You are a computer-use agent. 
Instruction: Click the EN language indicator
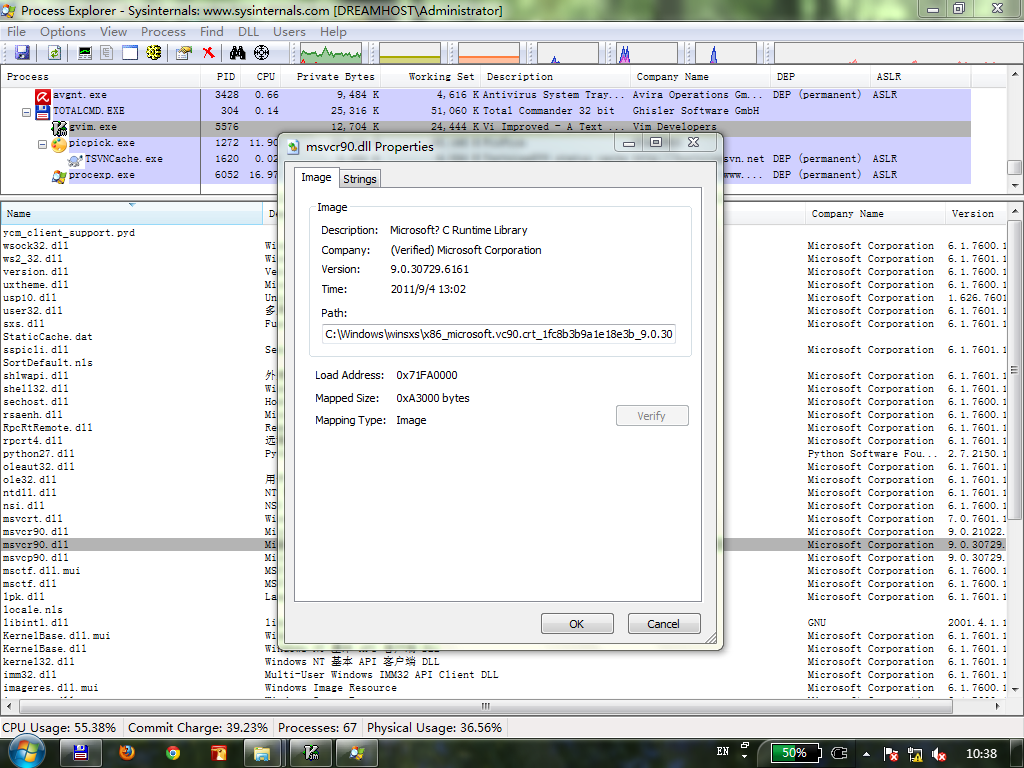tap(723, 752)
